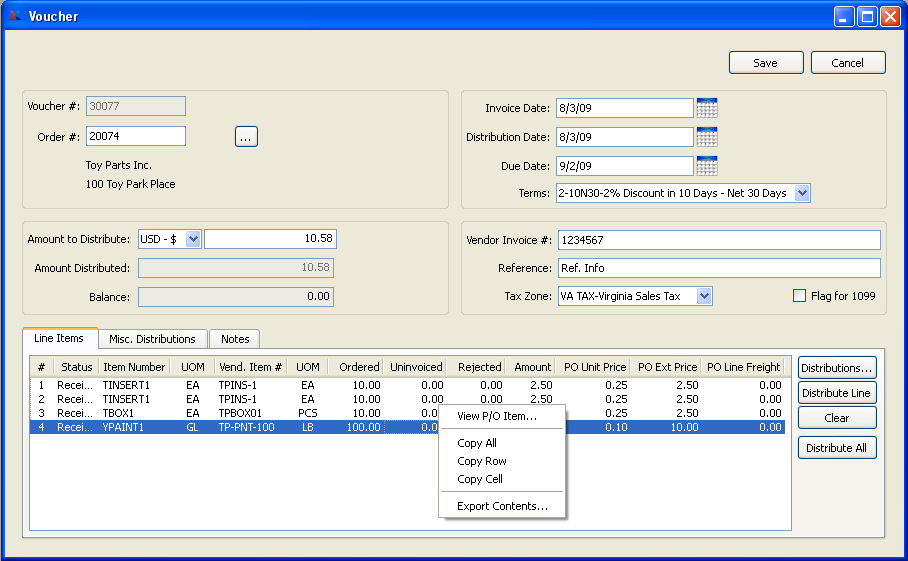The width and height of the screenshot is (908, 561).
Task: Open the Notes tab
Action: pyautogui.click(x=235, y=339)
